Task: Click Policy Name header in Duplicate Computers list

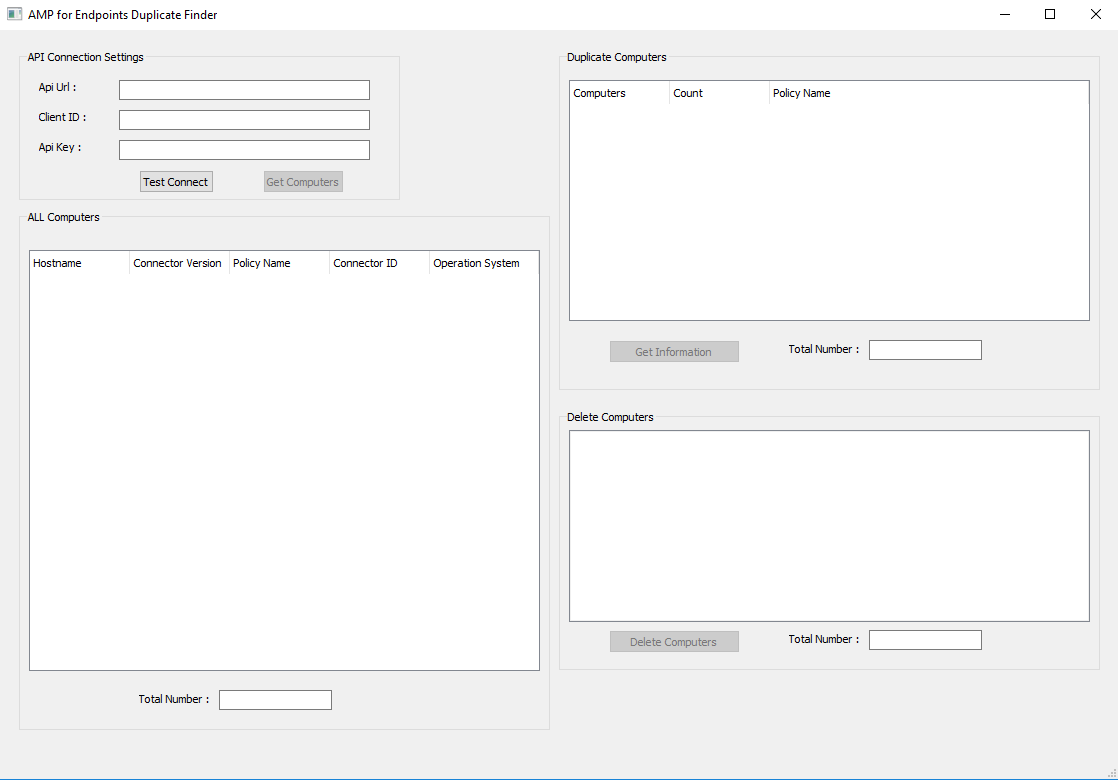Action: point(928,93)
